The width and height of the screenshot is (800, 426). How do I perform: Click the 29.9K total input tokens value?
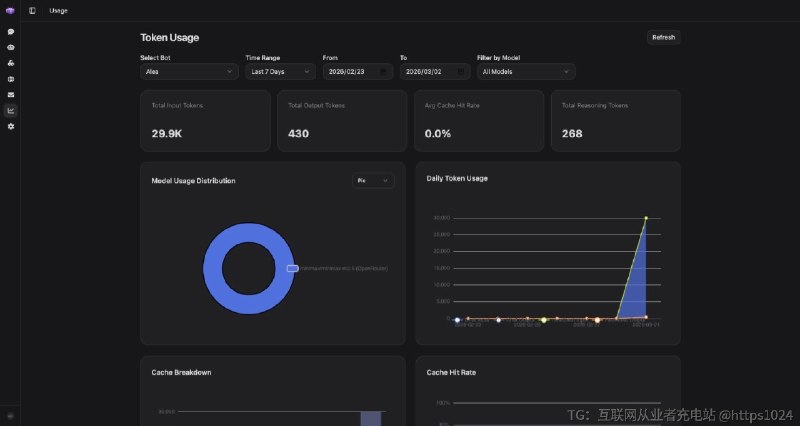[x=167, y=134]
